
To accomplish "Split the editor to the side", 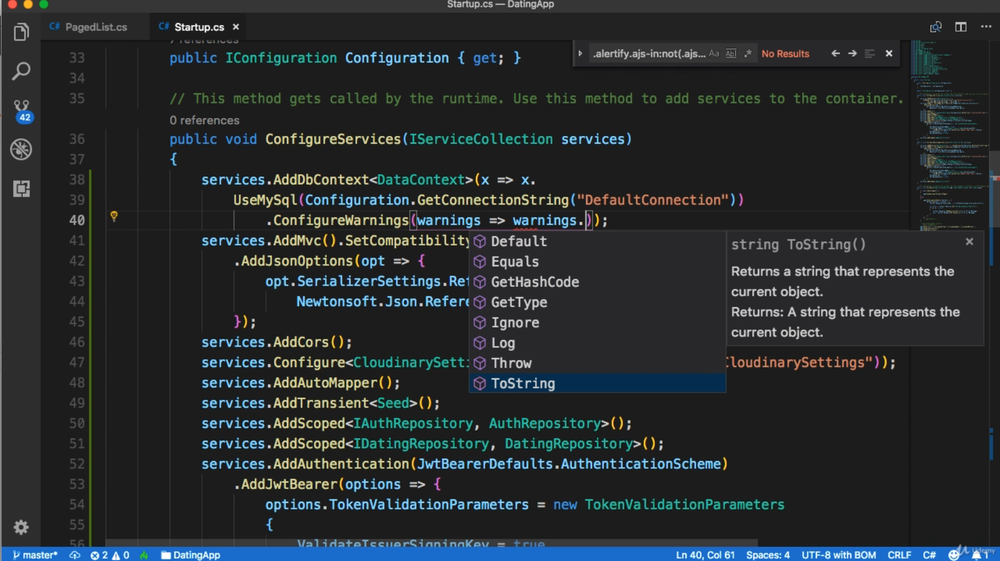I will (x=960, y=27).
